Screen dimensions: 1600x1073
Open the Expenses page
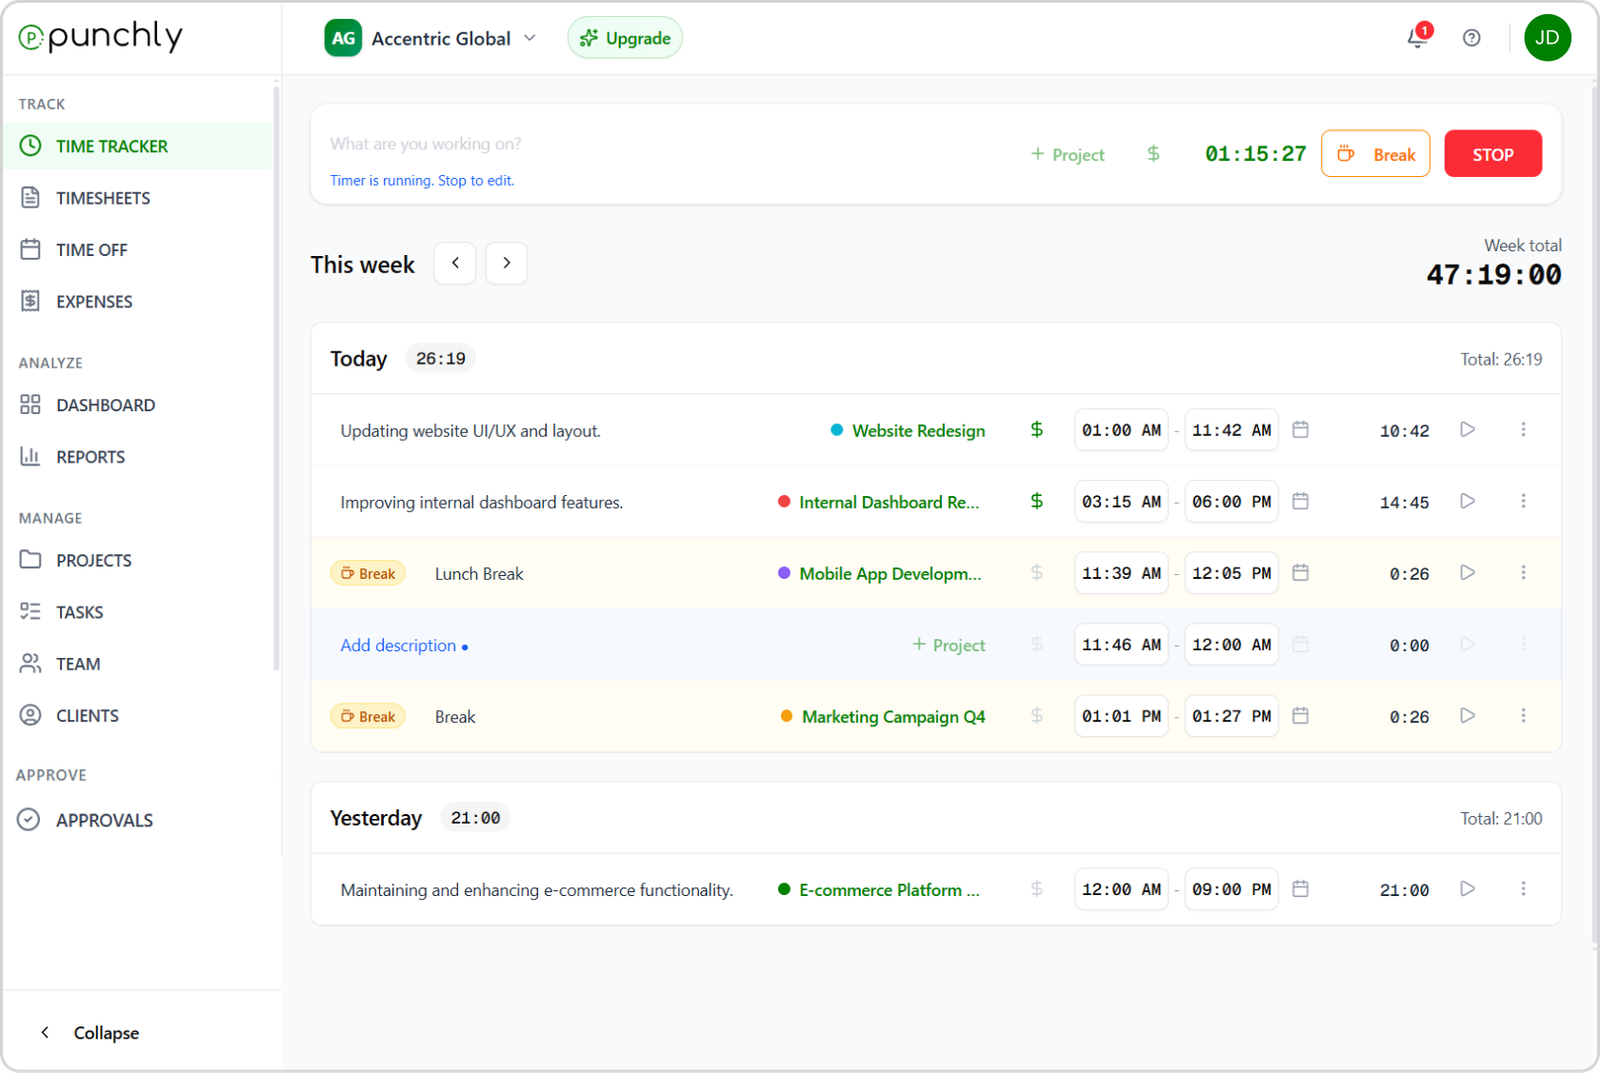click(94, 301)
